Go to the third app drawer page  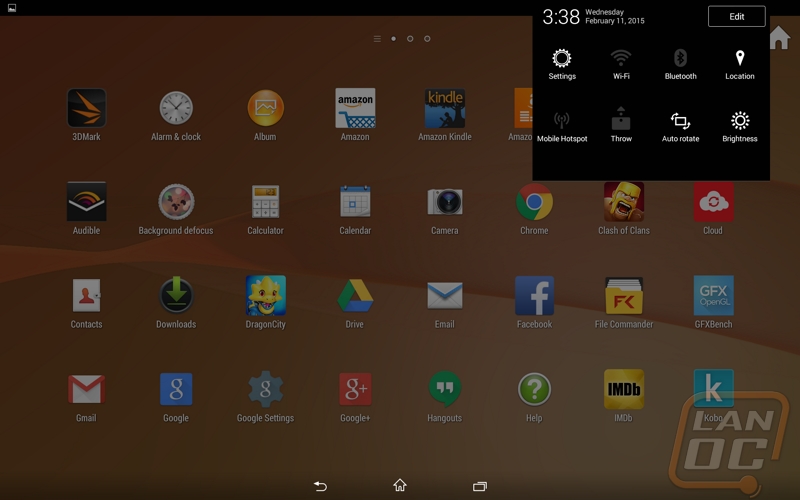(427, 39)
